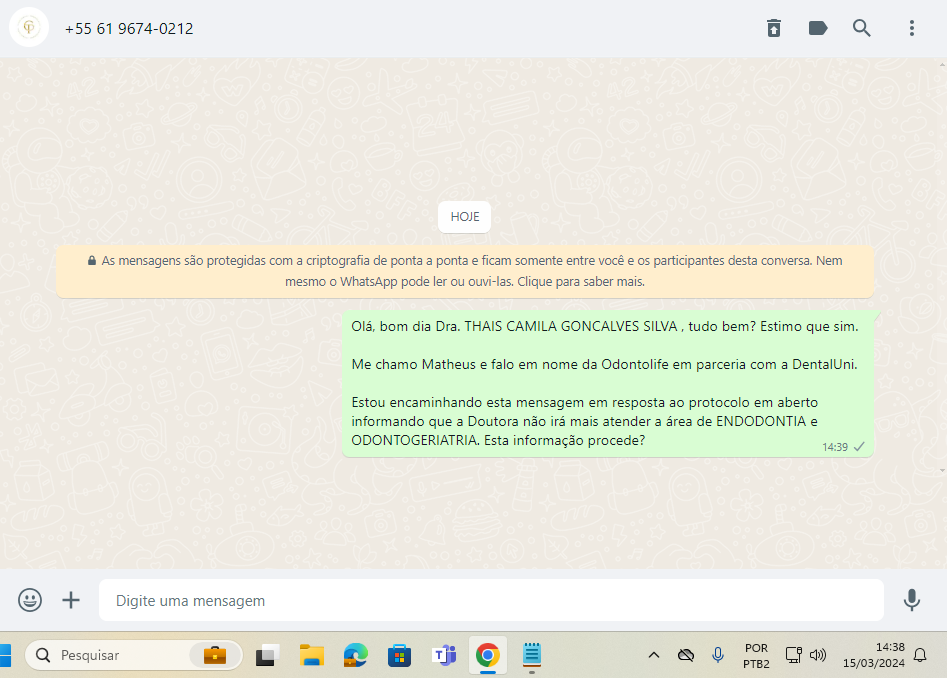947x678 pixels.
Task: Open network settings tray icon
Action: click(x=793, y=655)
